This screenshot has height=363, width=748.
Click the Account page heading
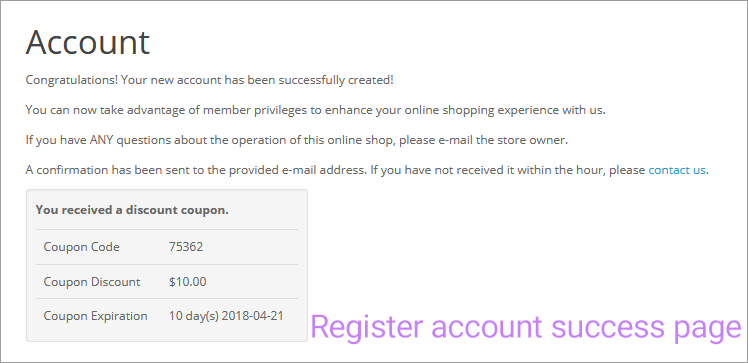(88, 42)
